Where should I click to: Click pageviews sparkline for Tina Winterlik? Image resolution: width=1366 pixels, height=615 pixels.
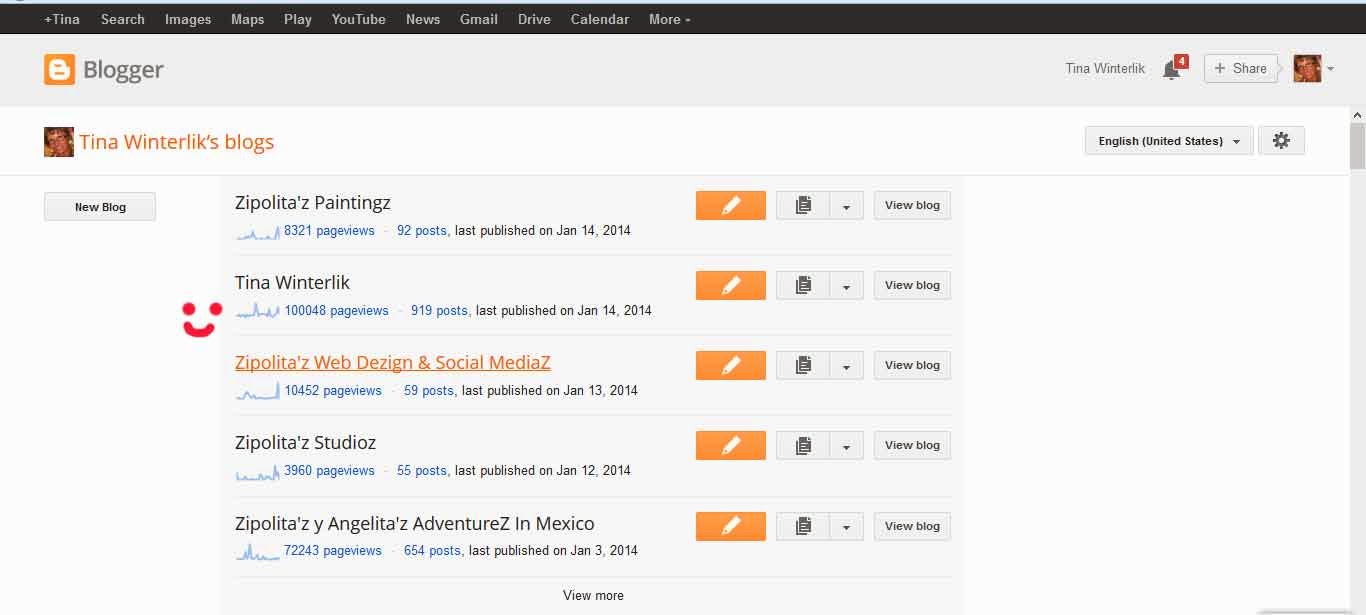click(x=258, y=311)
